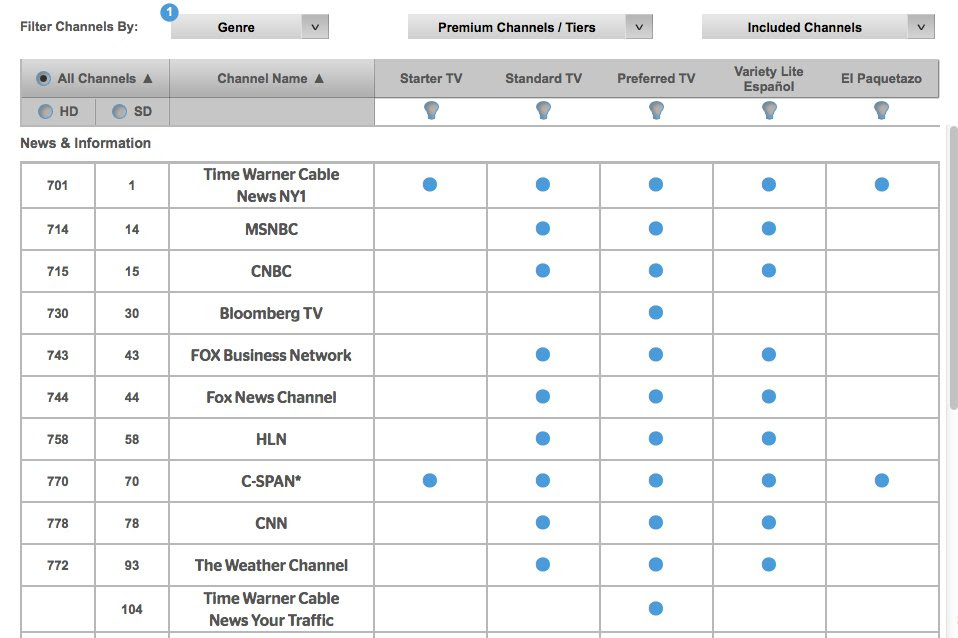Click Standard TV dot for Fox News Channel
Screen dimensions: 958x638
click(x=543, y=397)
